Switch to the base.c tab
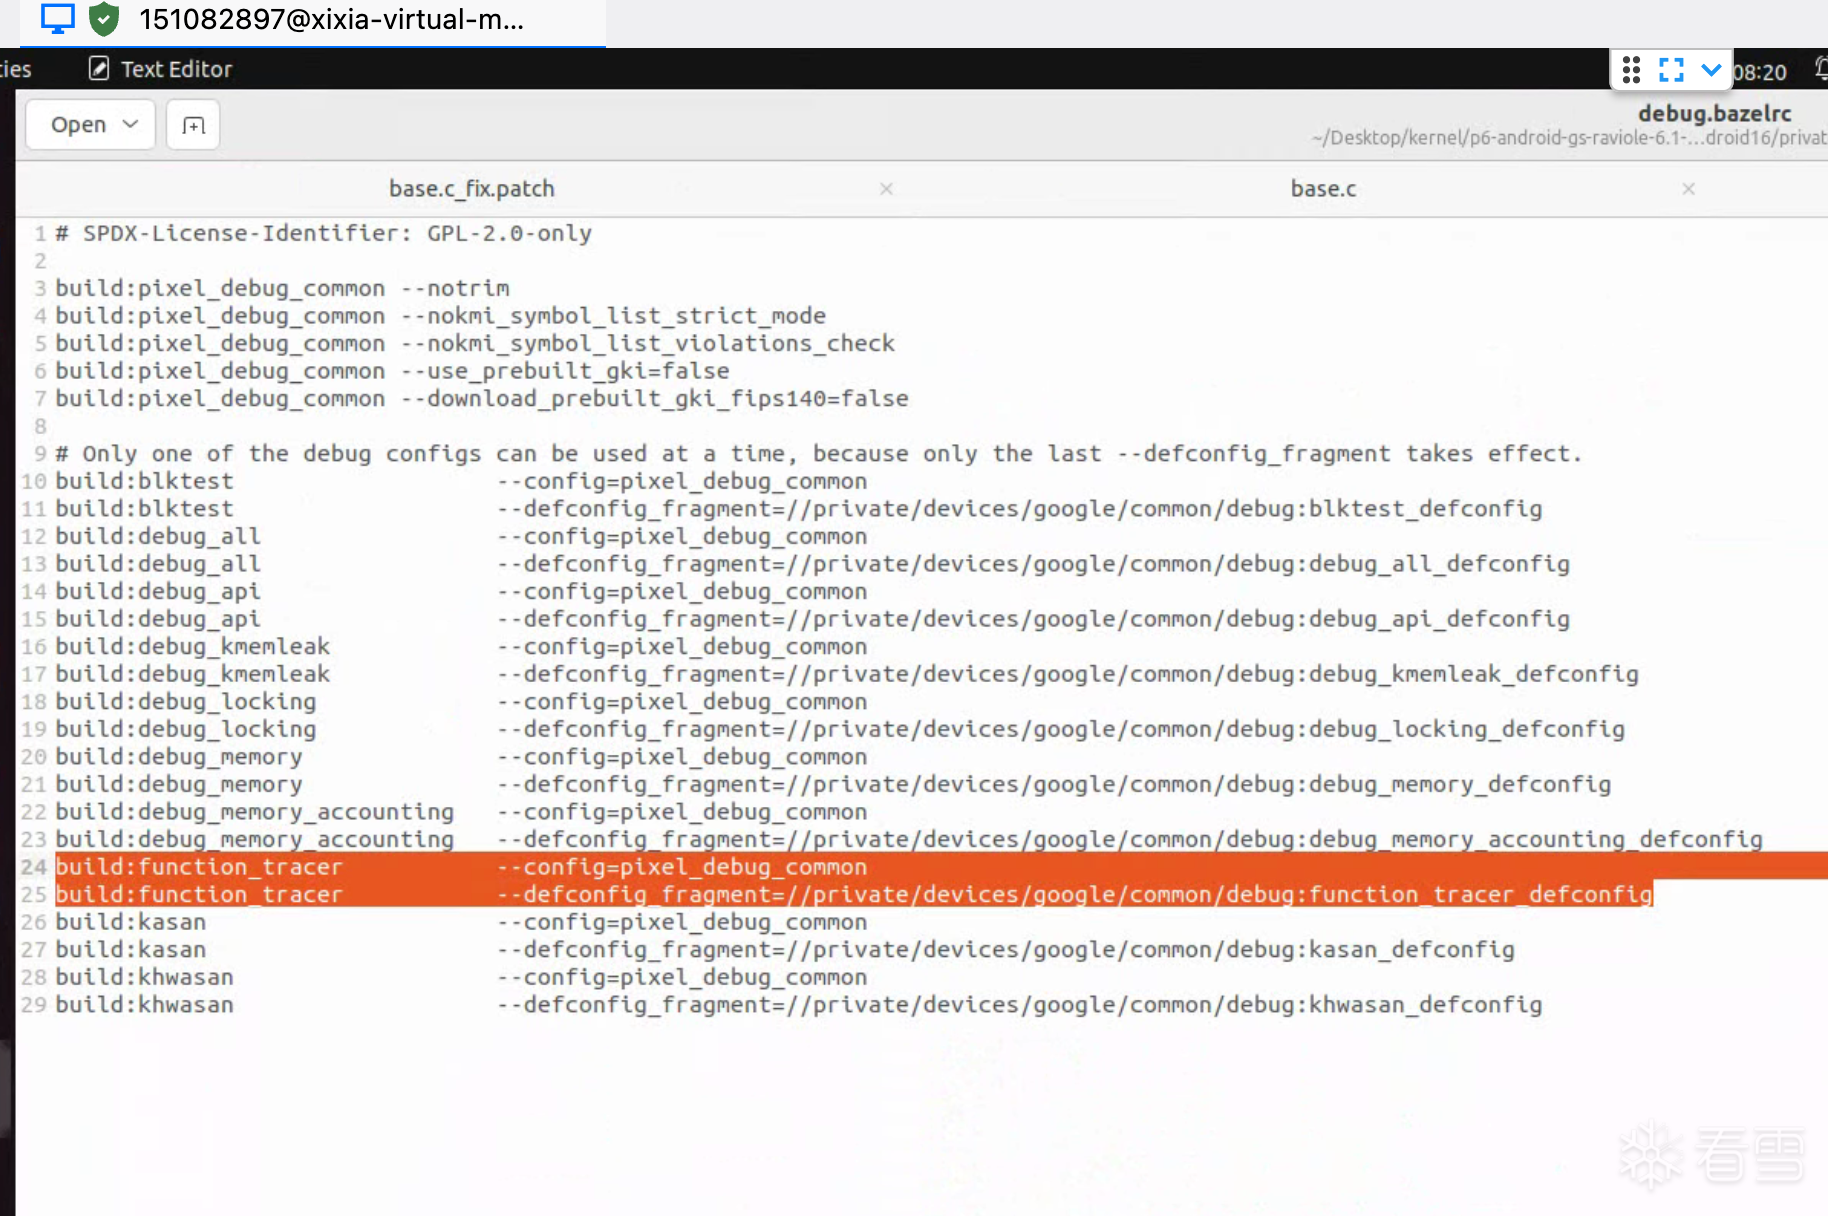This screenshot has height=1216, width=1828. tap(1323, 189)
